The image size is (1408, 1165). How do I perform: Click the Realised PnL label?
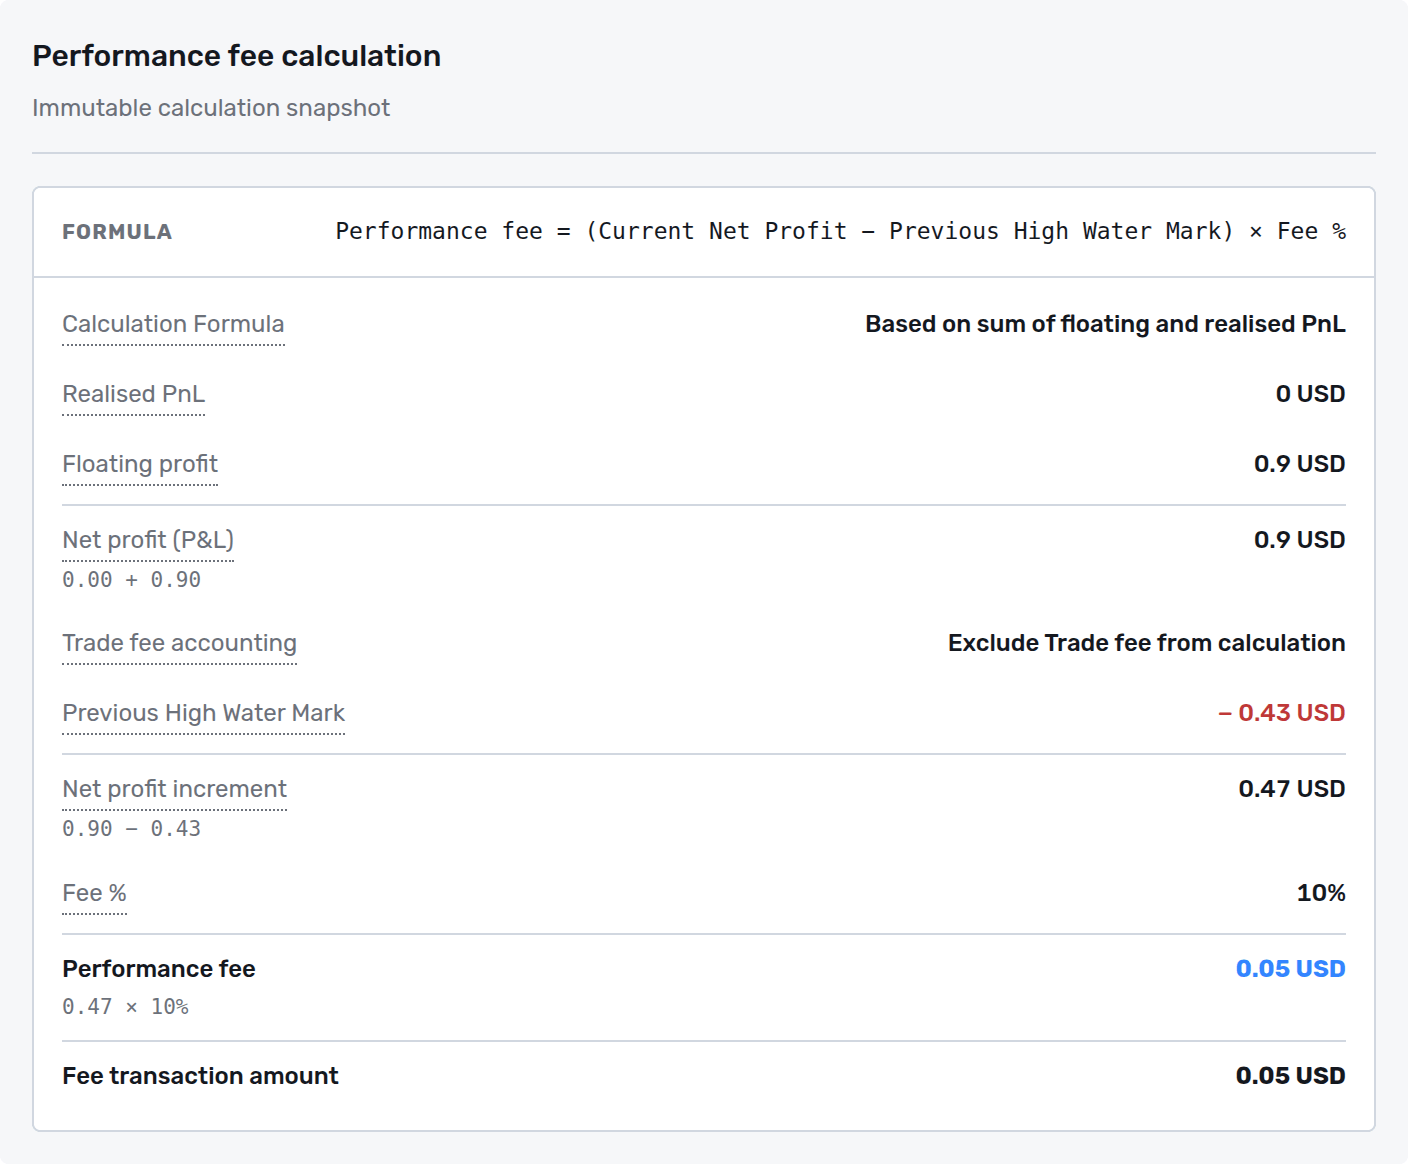(x=133, y=394)
